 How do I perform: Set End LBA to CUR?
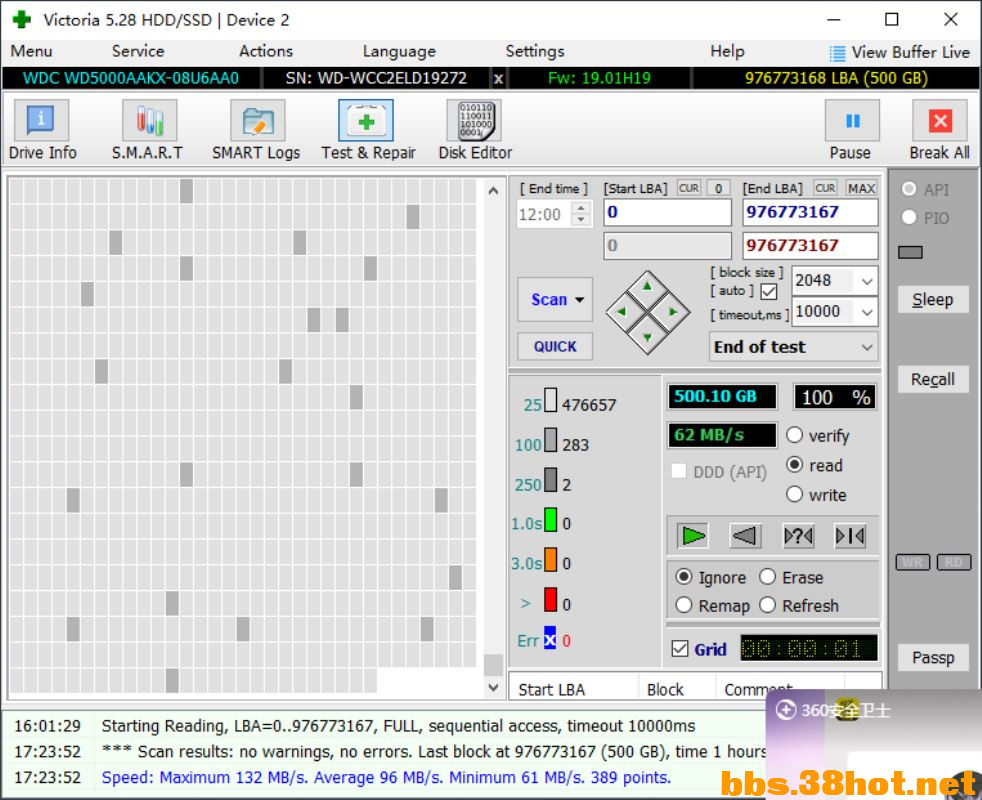tap(825, 188)
